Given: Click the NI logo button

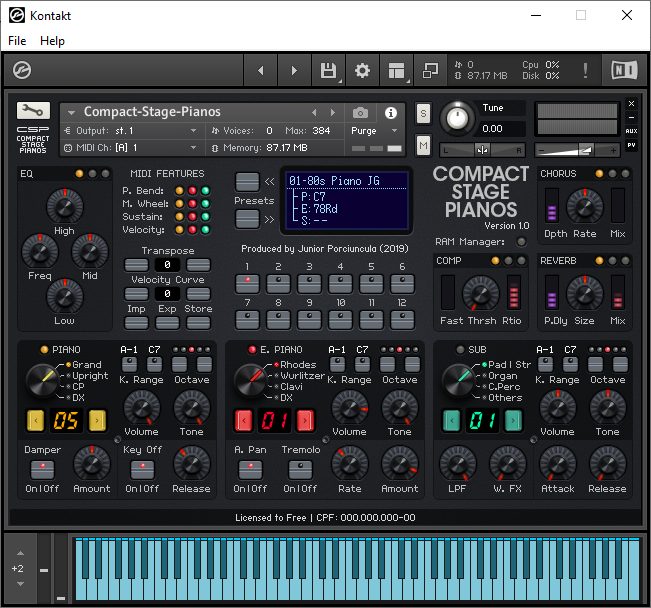Looking at the screenshot, I should click(x=624, y=70).
